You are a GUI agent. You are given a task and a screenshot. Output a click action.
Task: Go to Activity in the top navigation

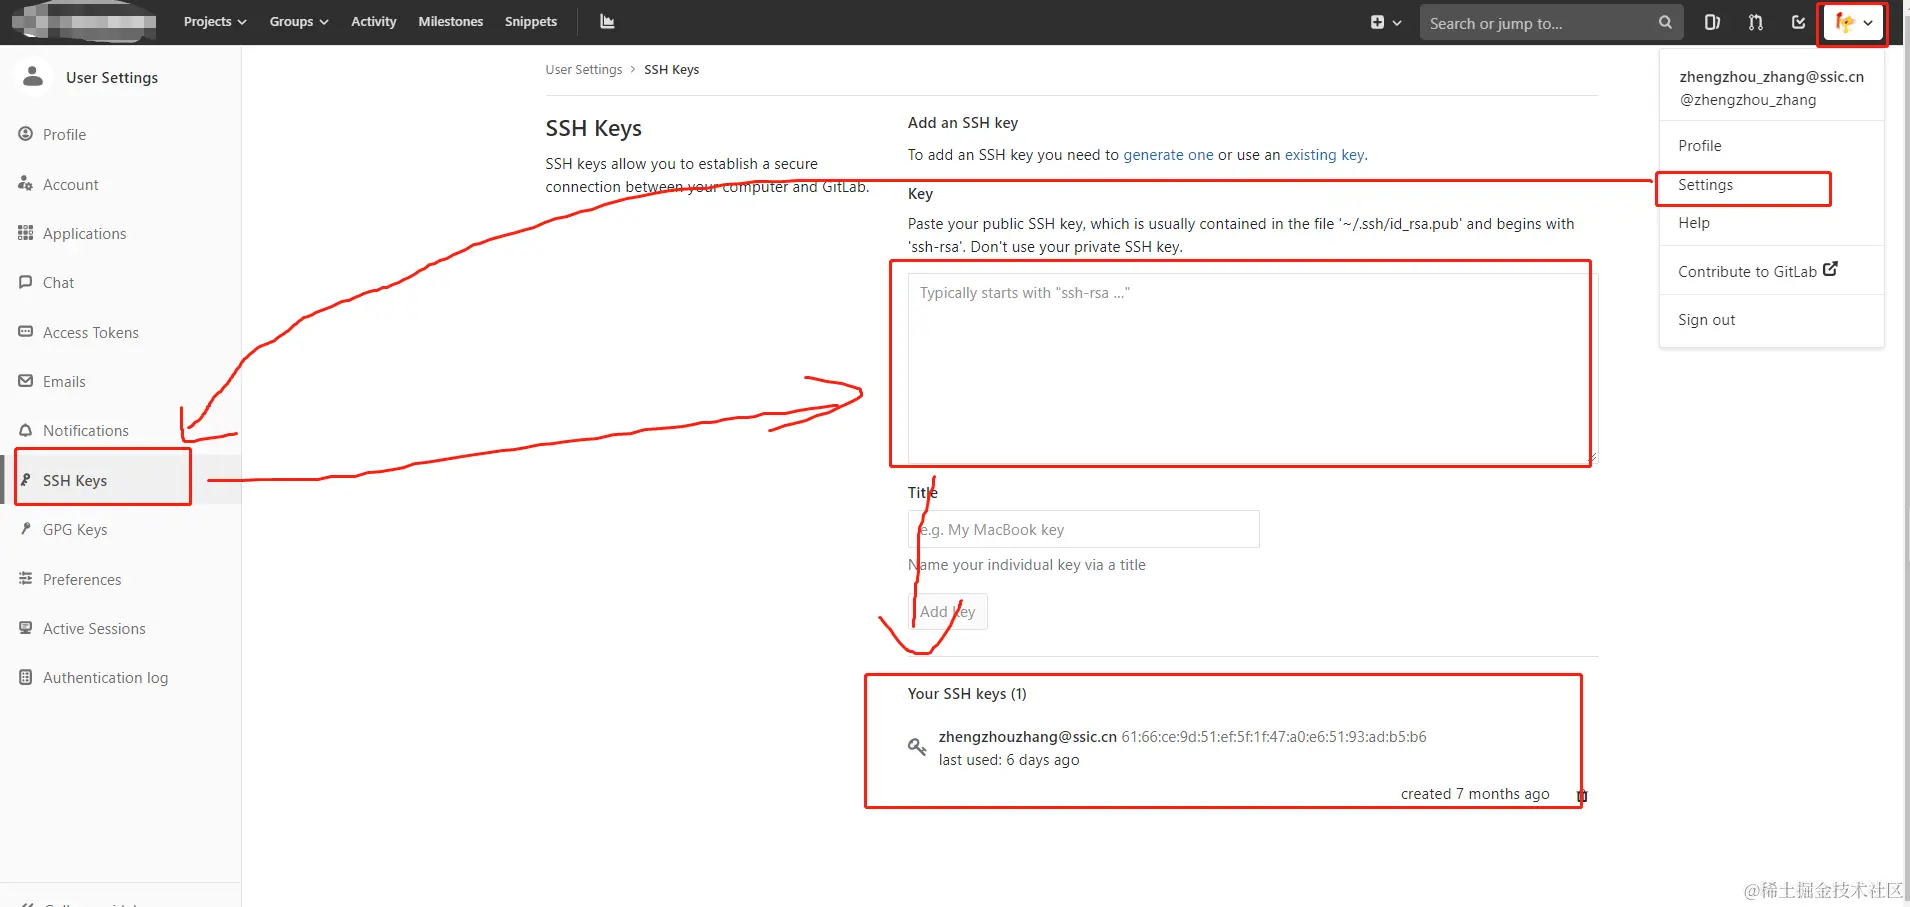374,21
